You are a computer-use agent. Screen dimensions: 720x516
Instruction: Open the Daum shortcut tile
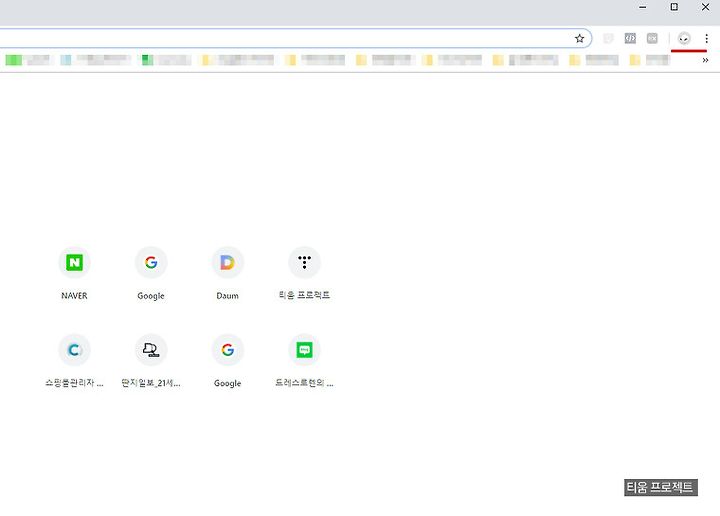[227, 273]
